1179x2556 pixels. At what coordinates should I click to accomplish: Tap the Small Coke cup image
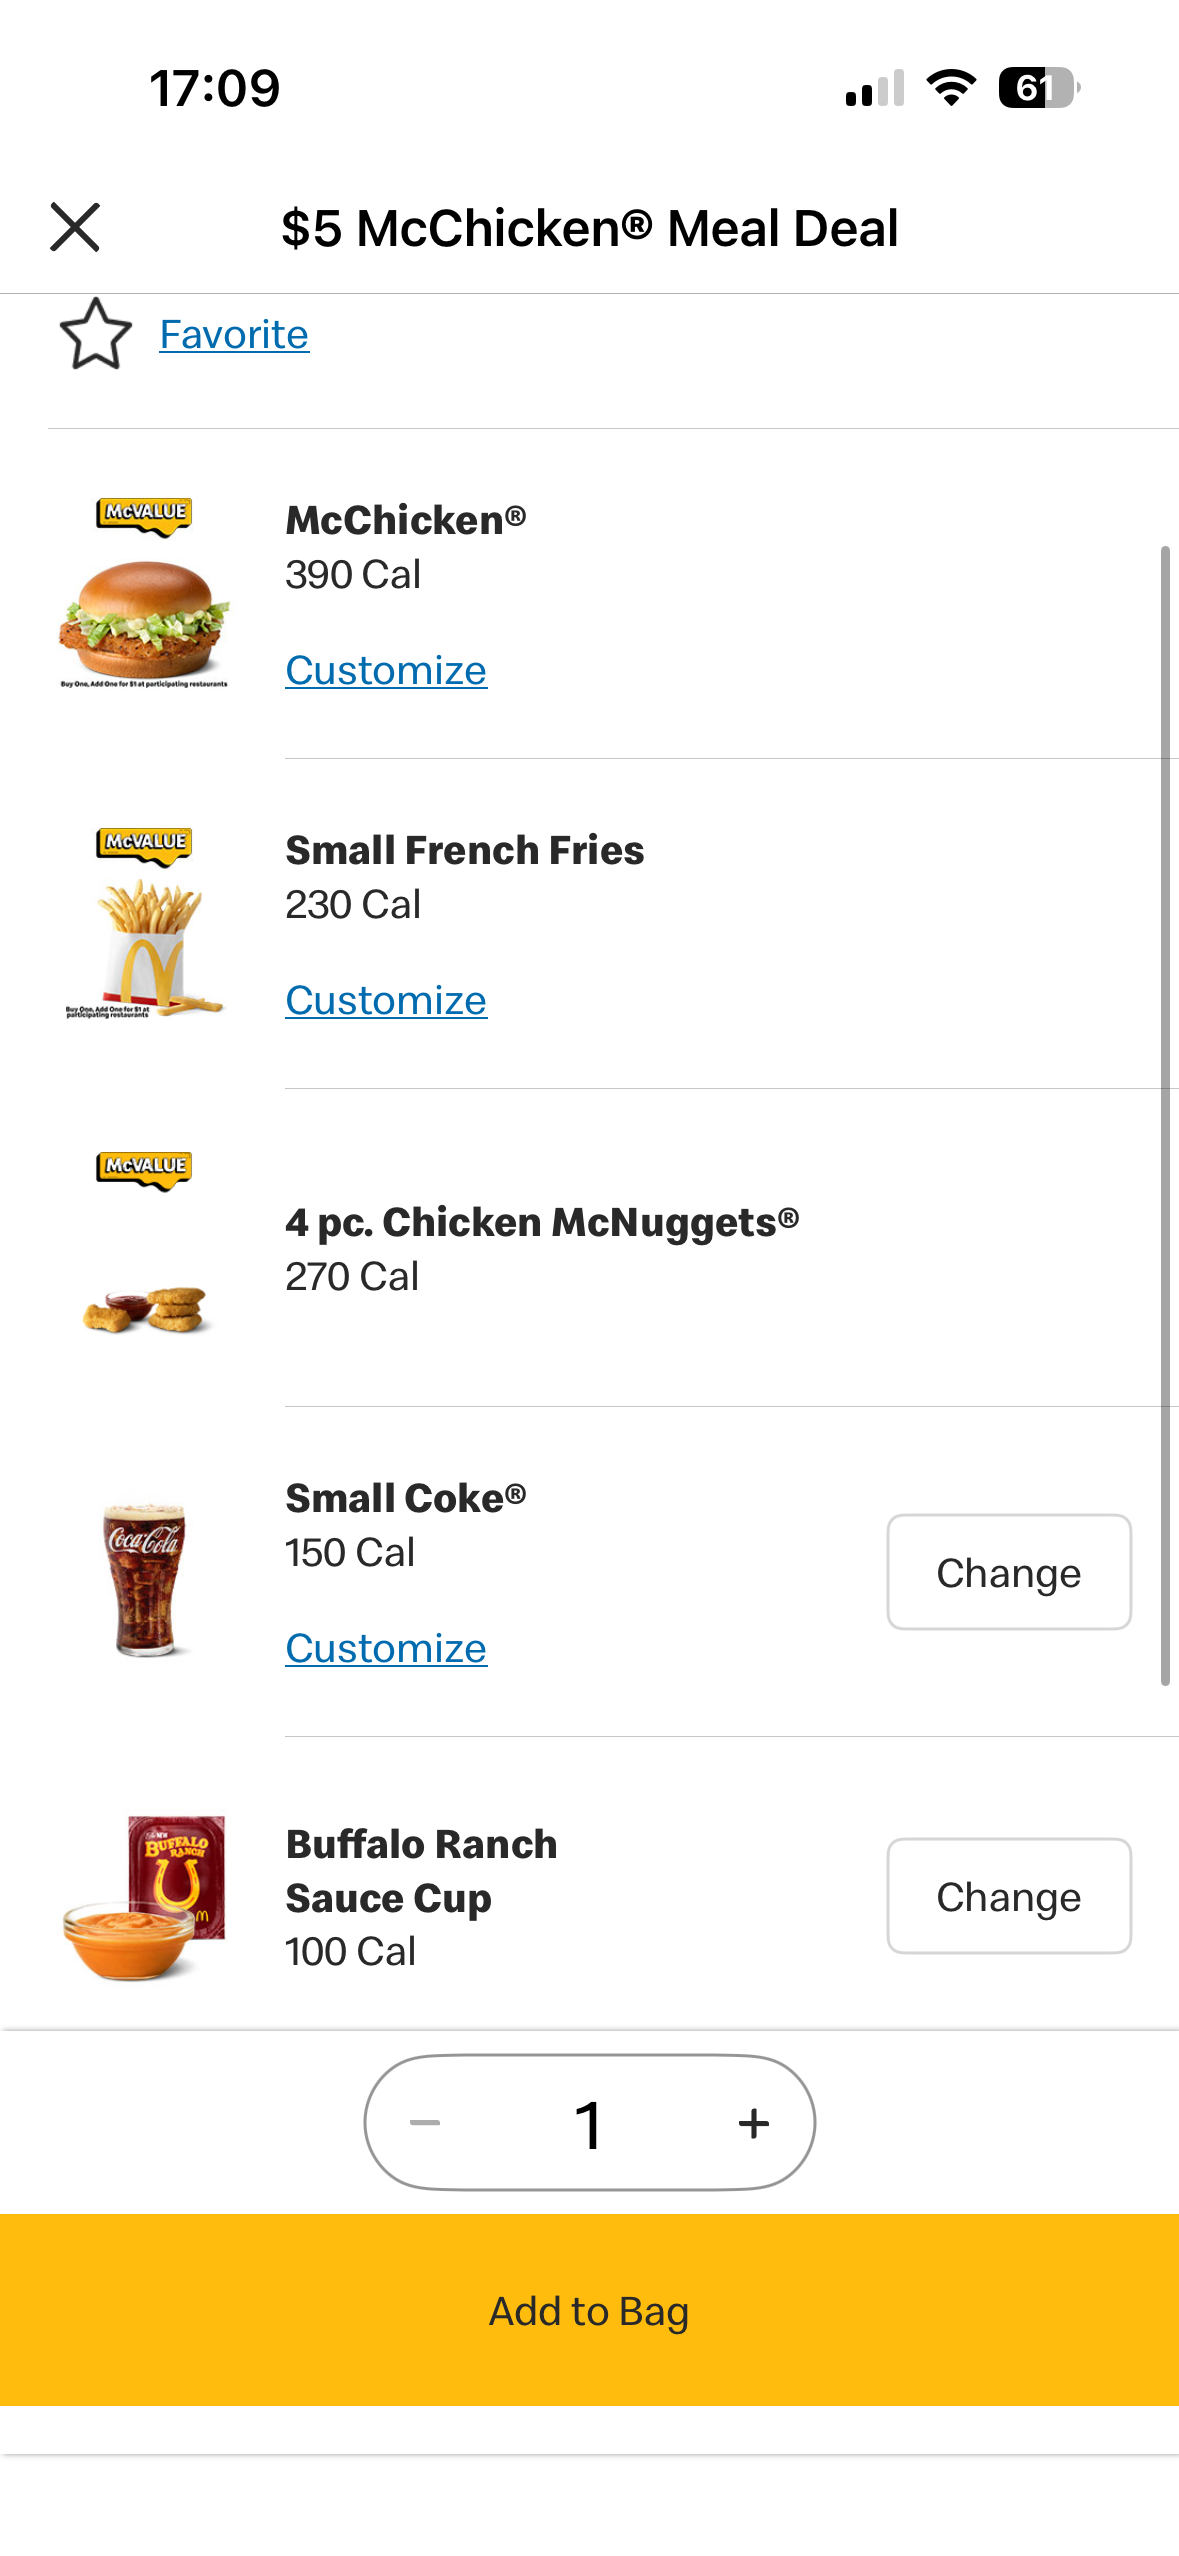pos(145,1578)
